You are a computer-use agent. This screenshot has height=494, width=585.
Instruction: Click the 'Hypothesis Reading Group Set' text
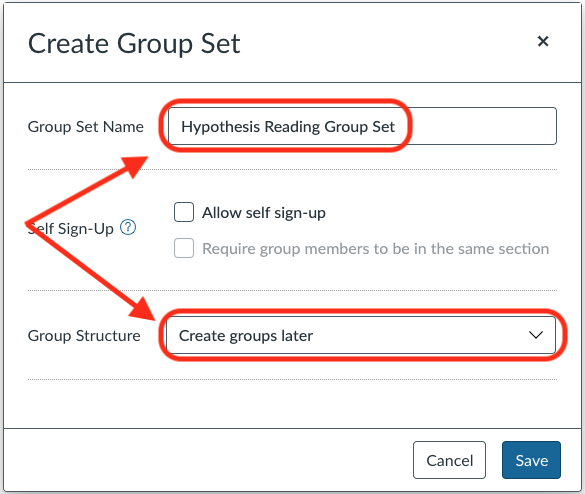click(288, 127)
